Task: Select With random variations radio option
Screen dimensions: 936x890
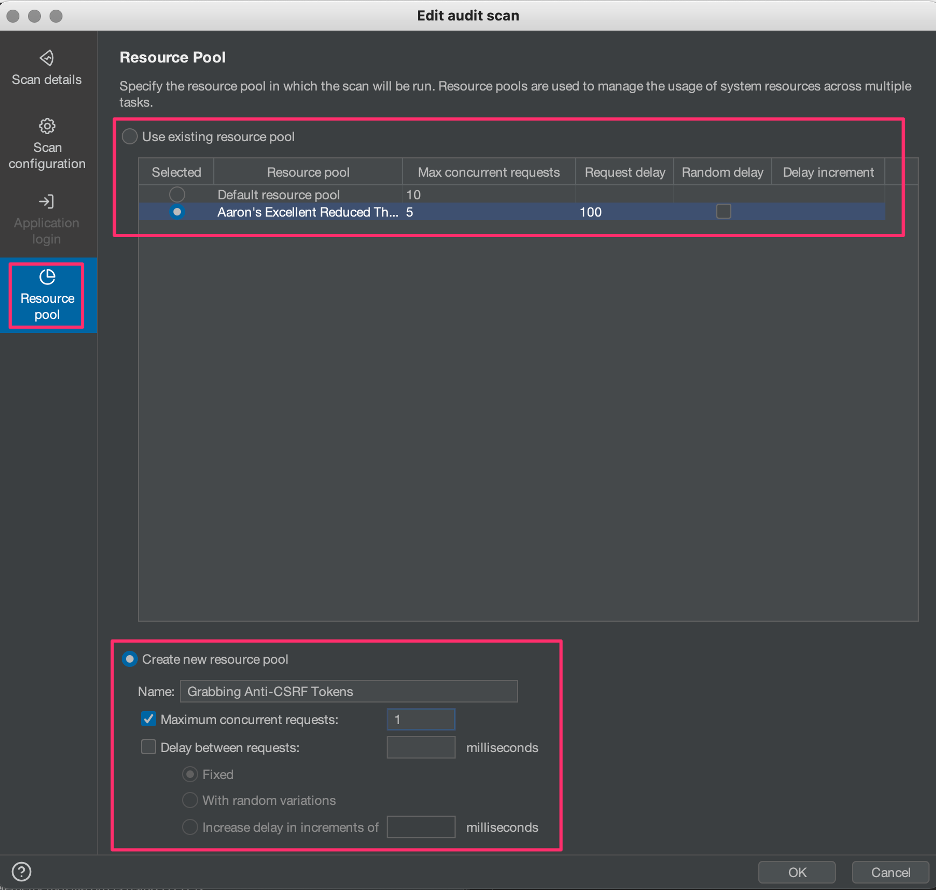Action: coord(190,800)
